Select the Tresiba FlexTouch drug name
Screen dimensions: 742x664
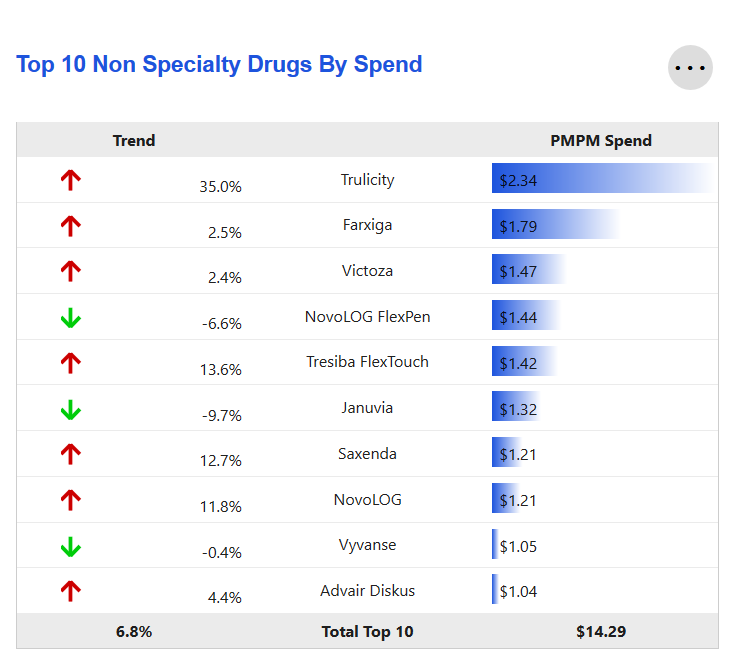367,362
